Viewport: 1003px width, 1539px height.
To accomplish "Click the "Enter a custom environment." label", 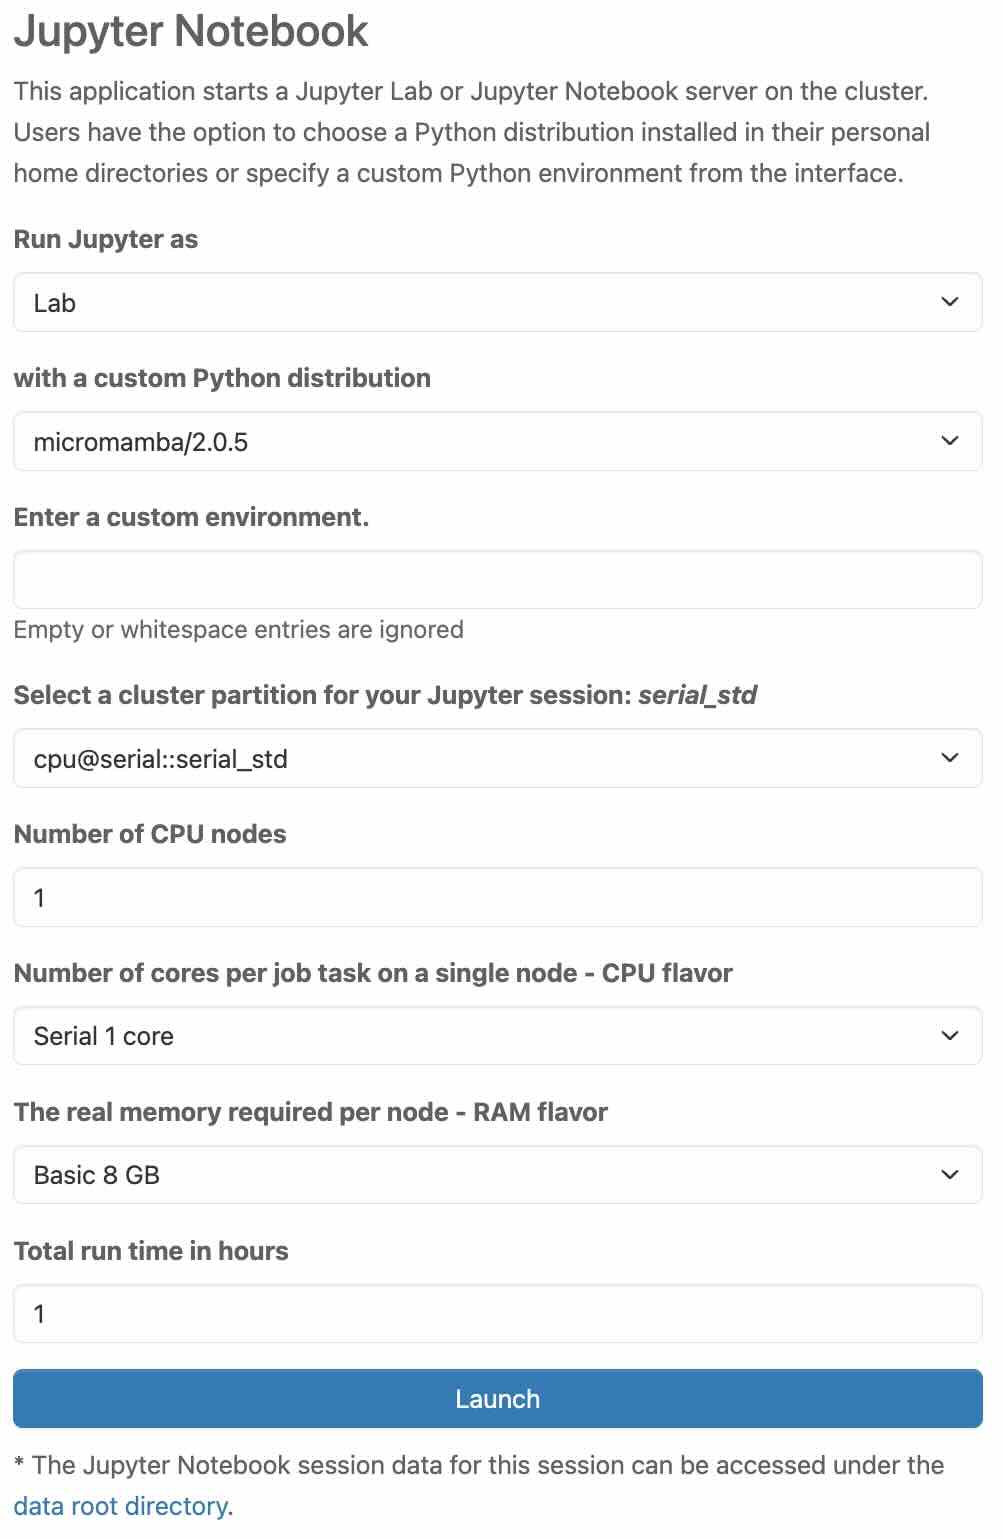I will (x=191, y=517).
